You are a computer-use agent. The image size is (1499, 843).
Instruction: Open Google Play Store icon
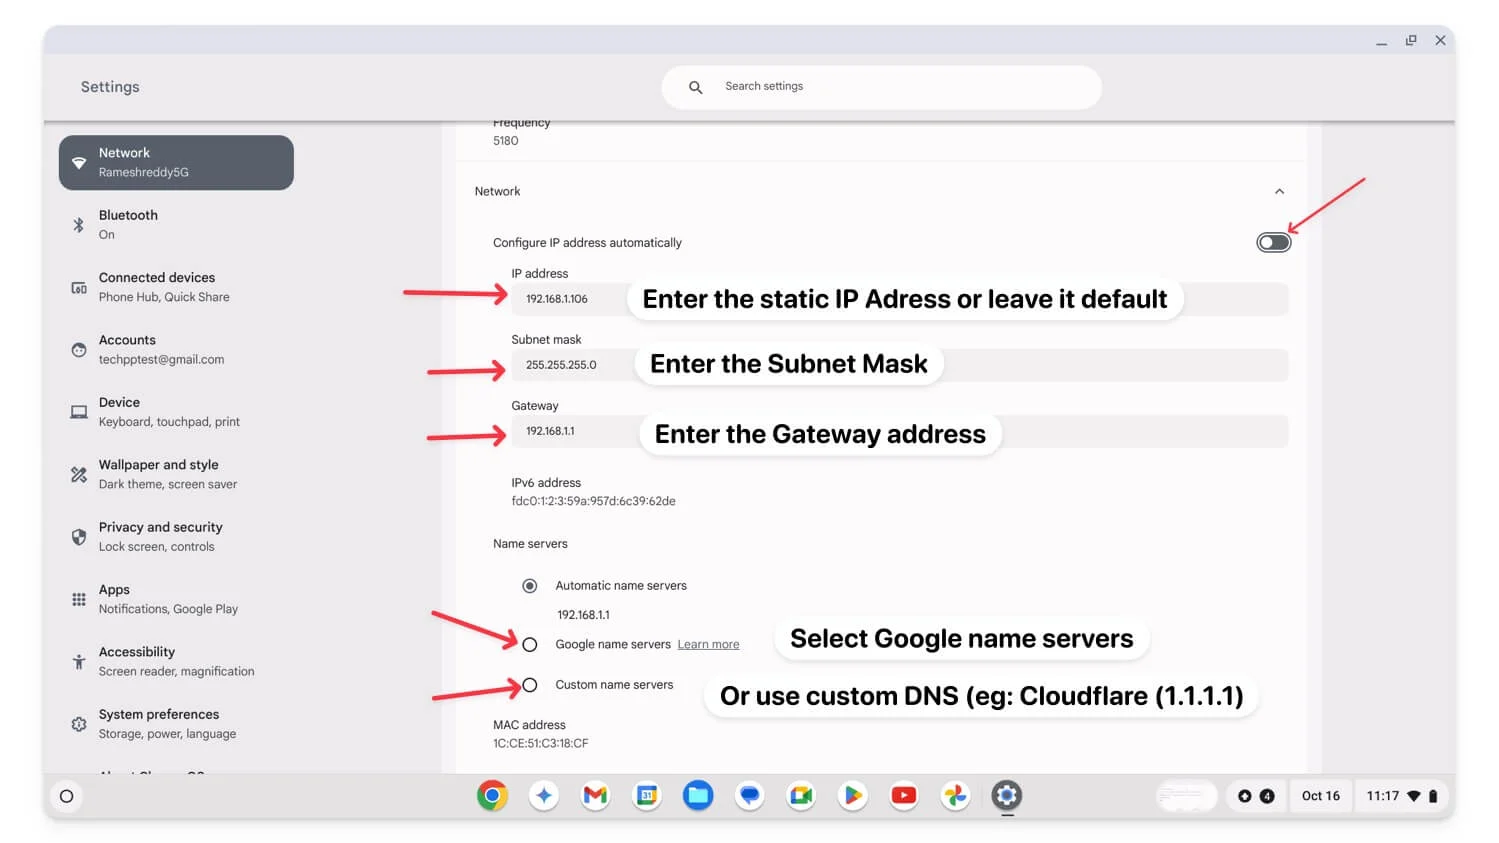tap(853, 796)
